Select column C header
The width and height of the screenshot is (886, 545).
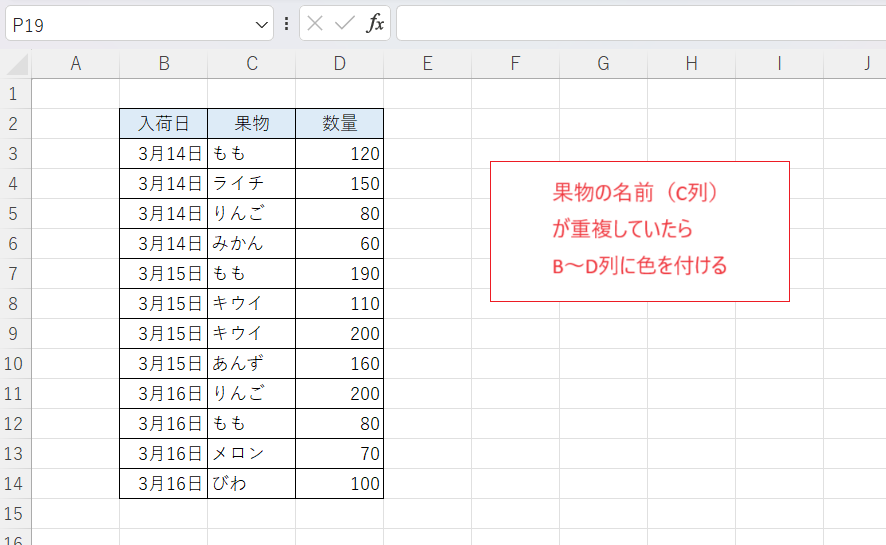(251, 64)
